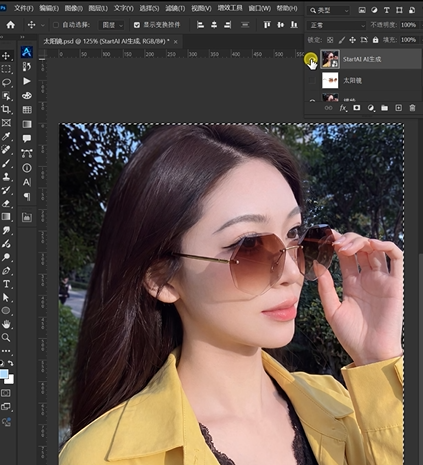The image size is (423, 465).
Task: Select the Pen tool
Action: pos(6,270)
